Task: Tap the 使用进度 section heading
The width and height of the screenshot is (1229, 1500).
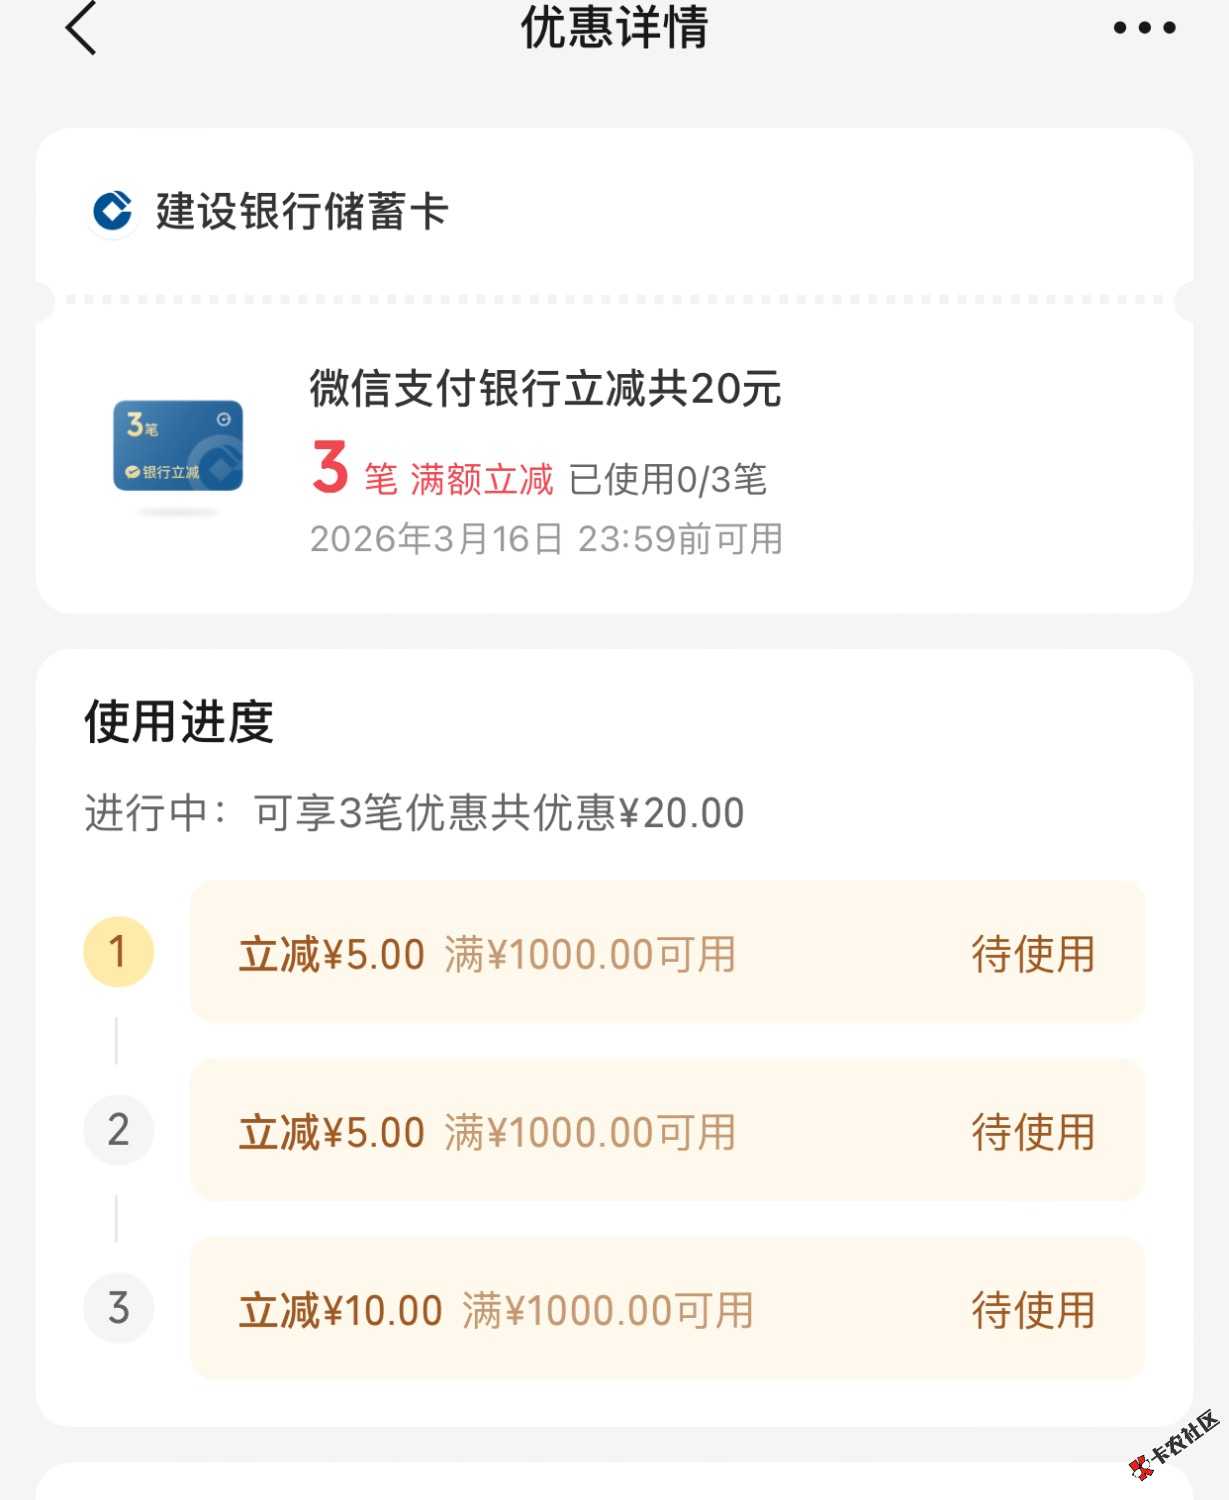Action: (x=179, y=721)
